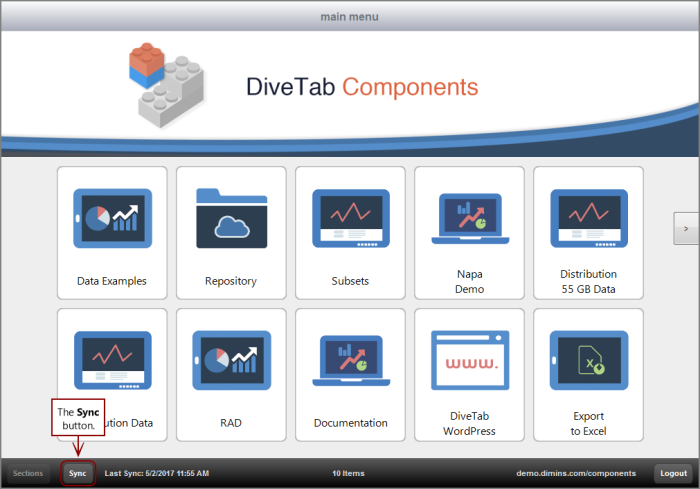Open the monitor icon beside RAD tile
Screen dimensions: 700x489
click(x=112, y=360)
